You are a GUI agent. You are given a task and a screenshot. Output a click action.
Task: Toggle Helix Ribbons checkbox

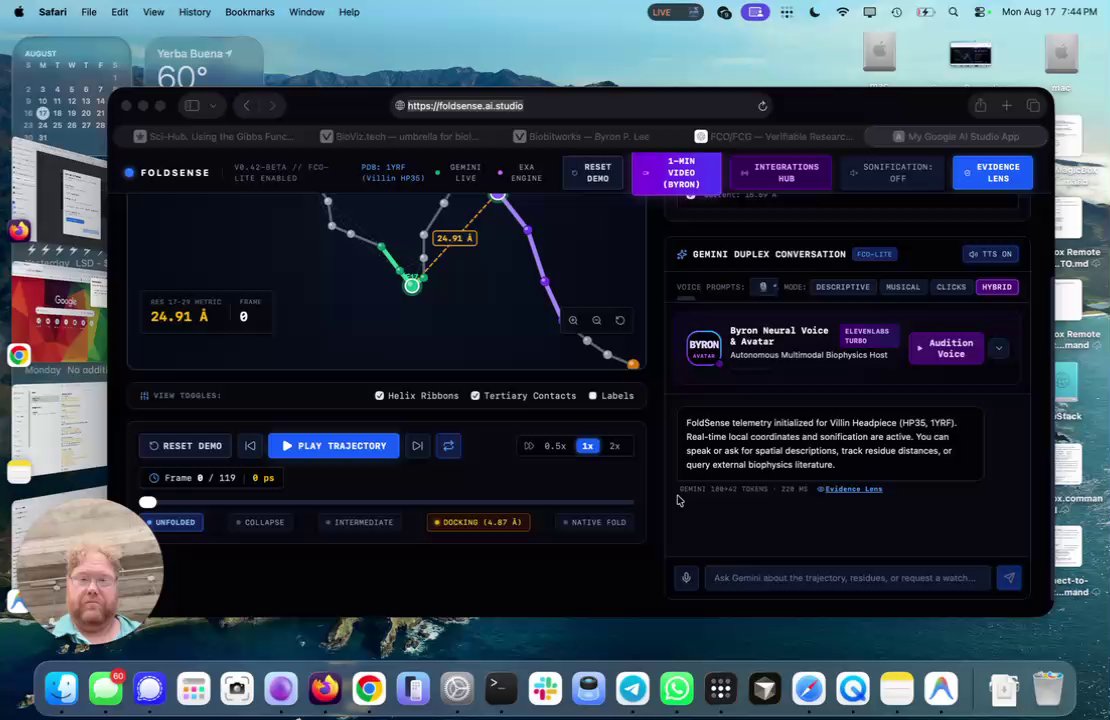click(x=379, y=396)
